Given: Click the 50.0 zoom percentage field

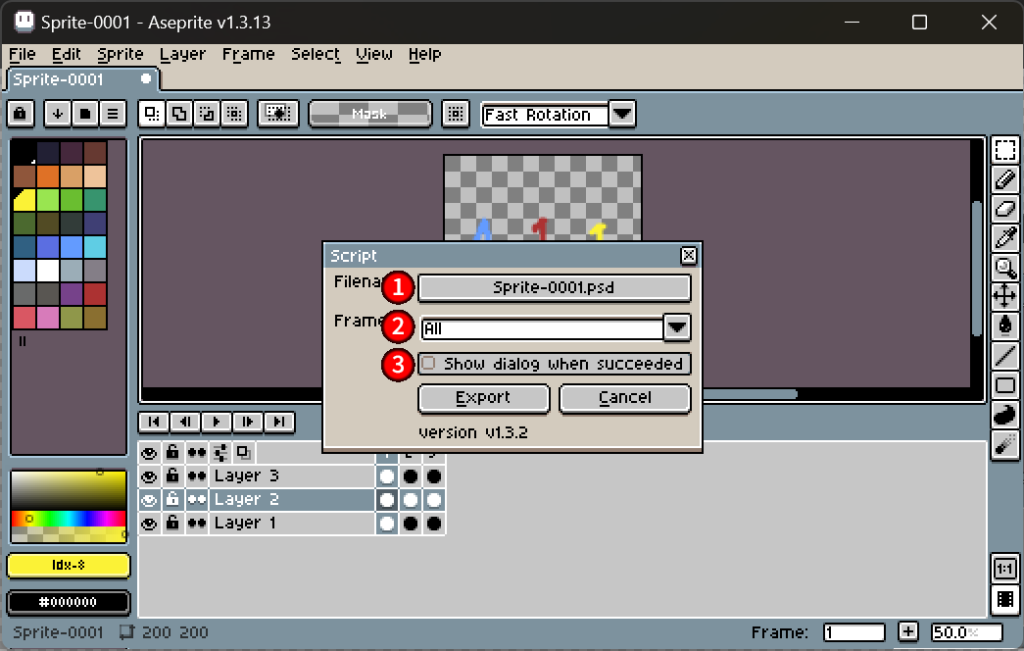Looking at the screenshot, I should point(967,632).
